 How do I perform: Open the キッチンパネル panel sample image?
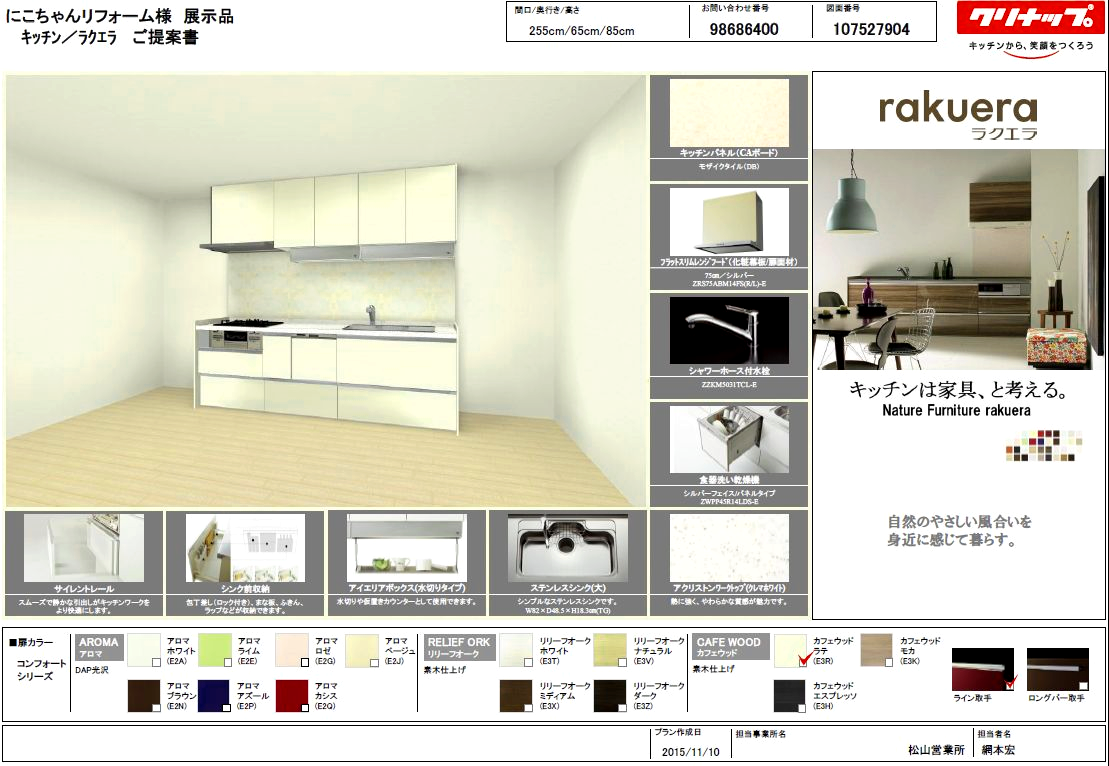728,112
